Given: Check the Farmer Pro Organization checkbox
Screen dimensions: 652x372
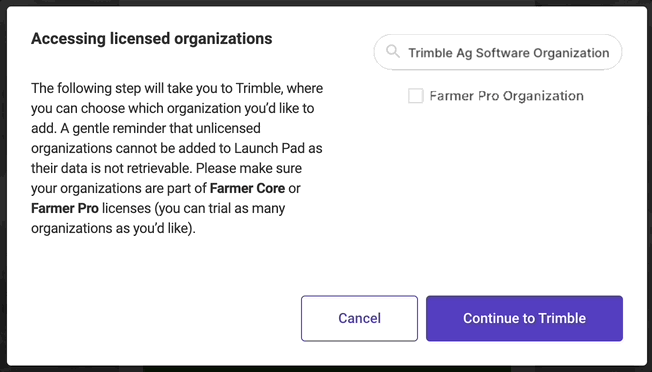Looking at the screenshot, I should [415, 96].
